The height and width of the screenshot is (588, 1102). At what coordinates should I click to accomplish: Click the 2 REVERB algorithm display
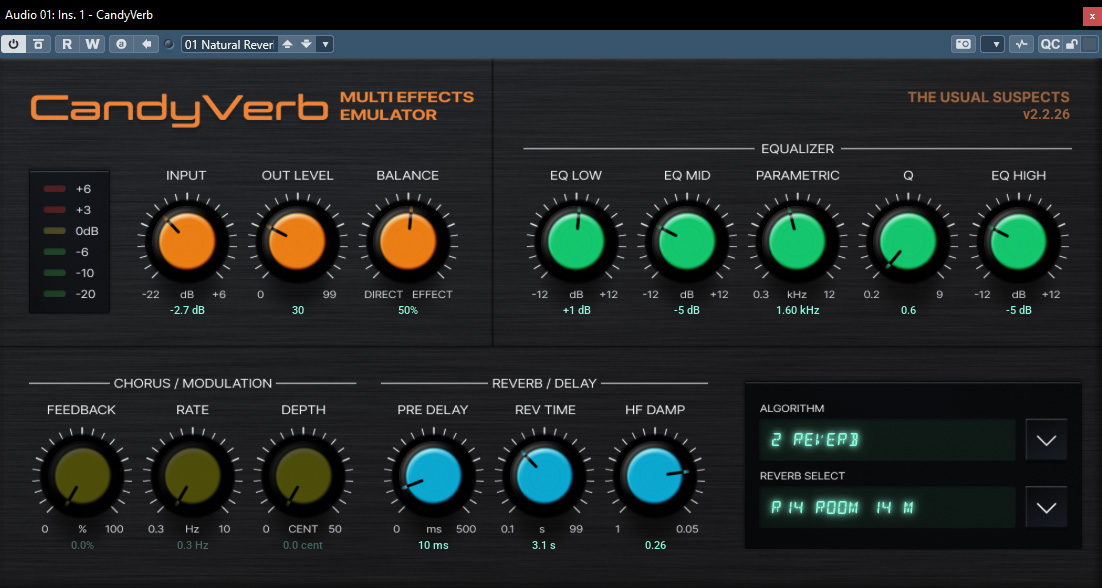coord(887,440)
